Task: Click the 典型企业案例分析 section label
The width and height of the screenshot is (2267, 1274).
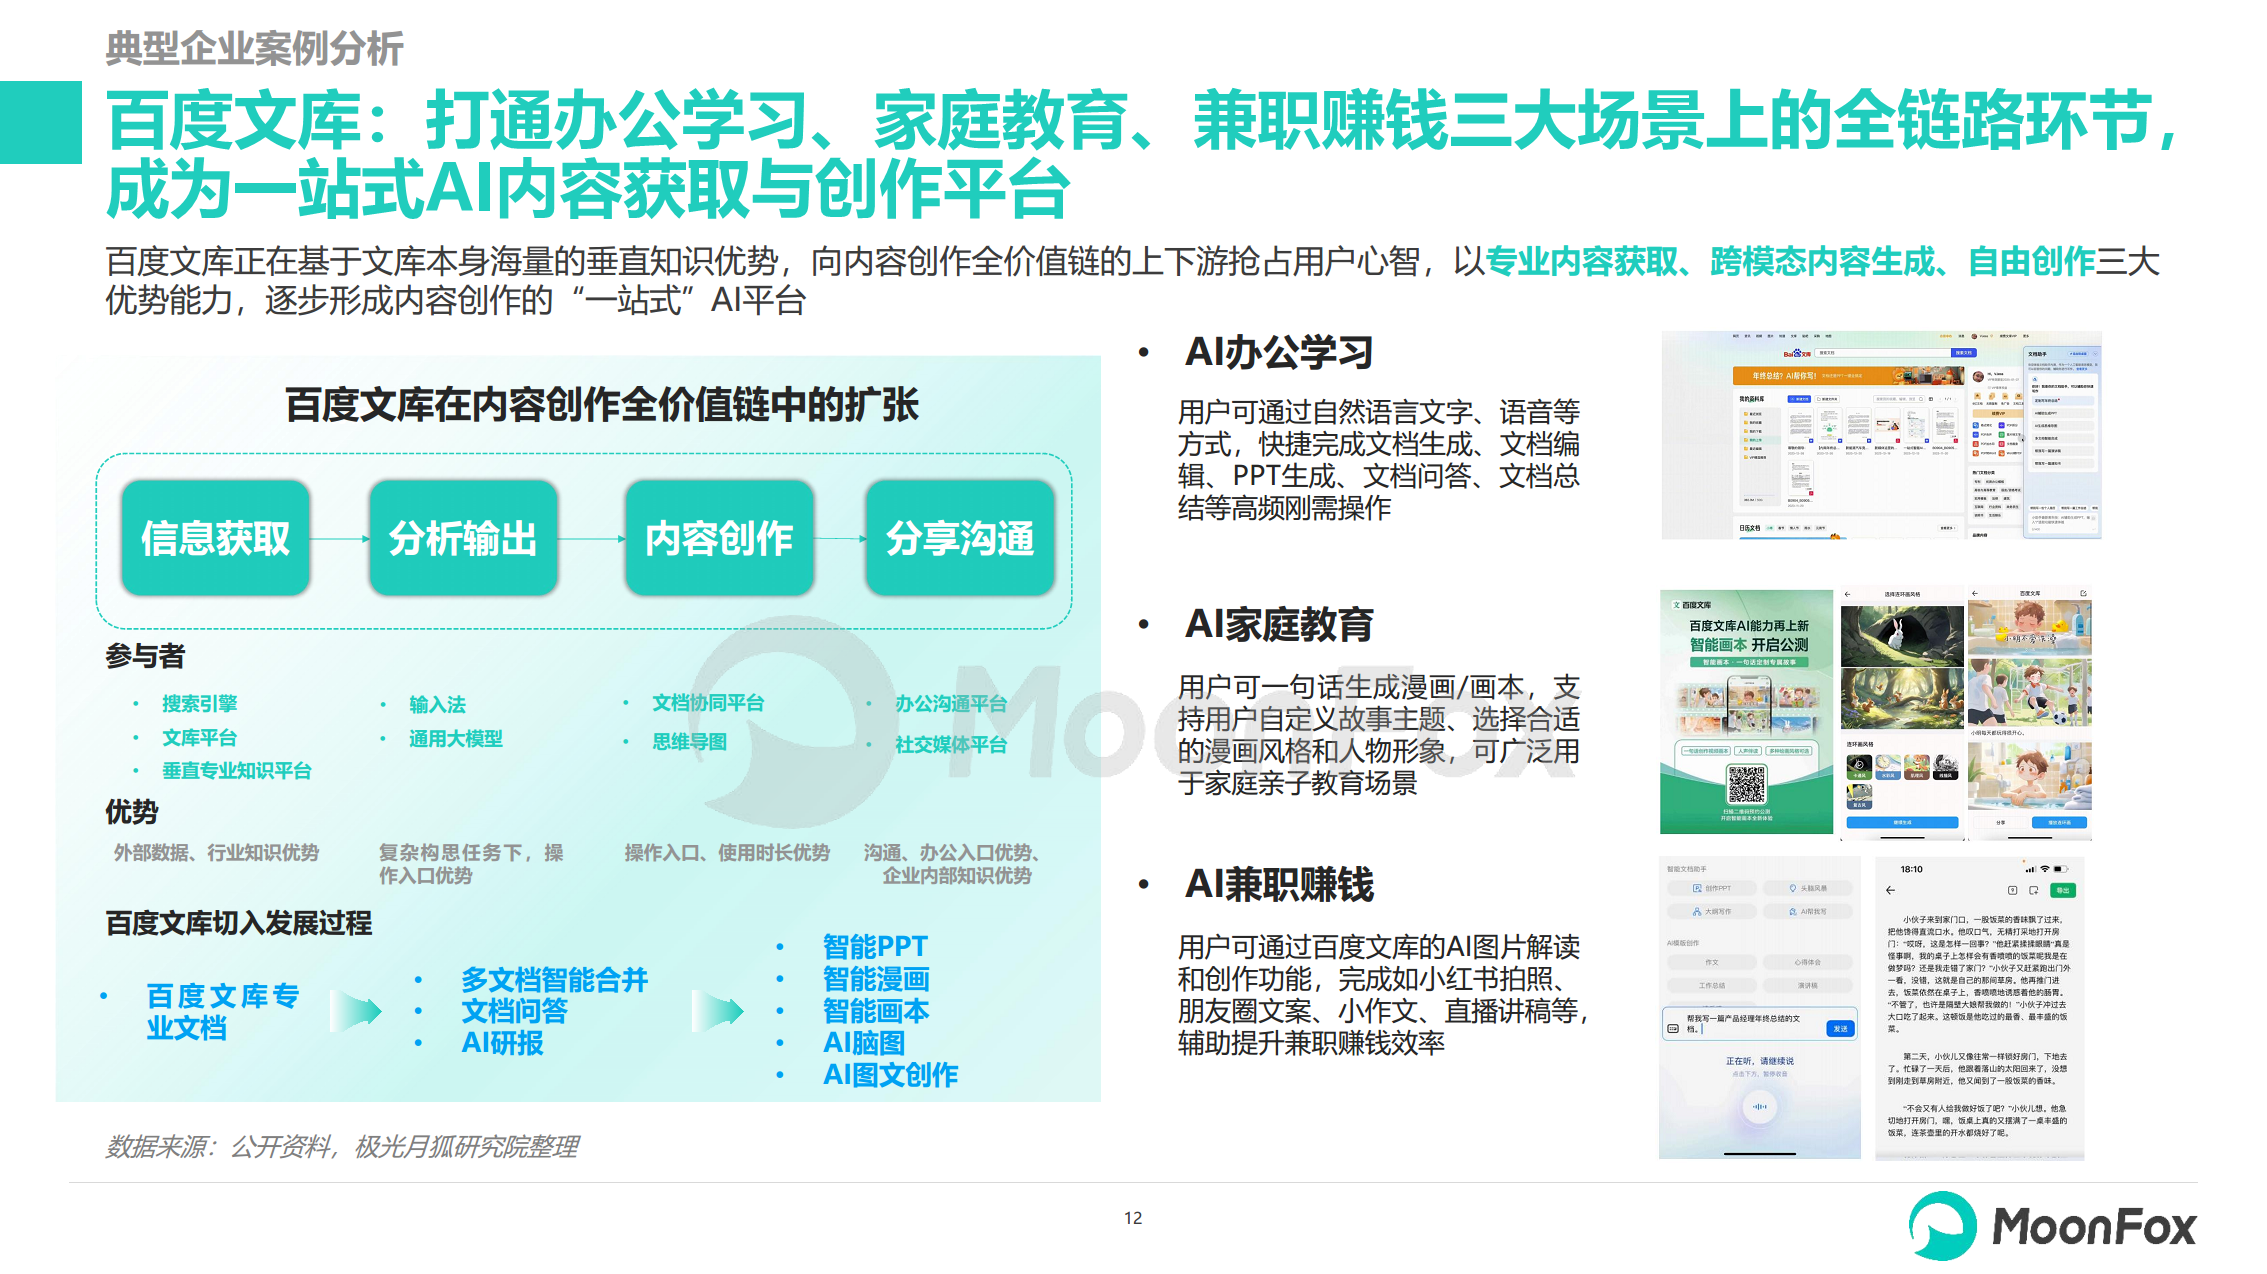Action: tap(254, 48)
